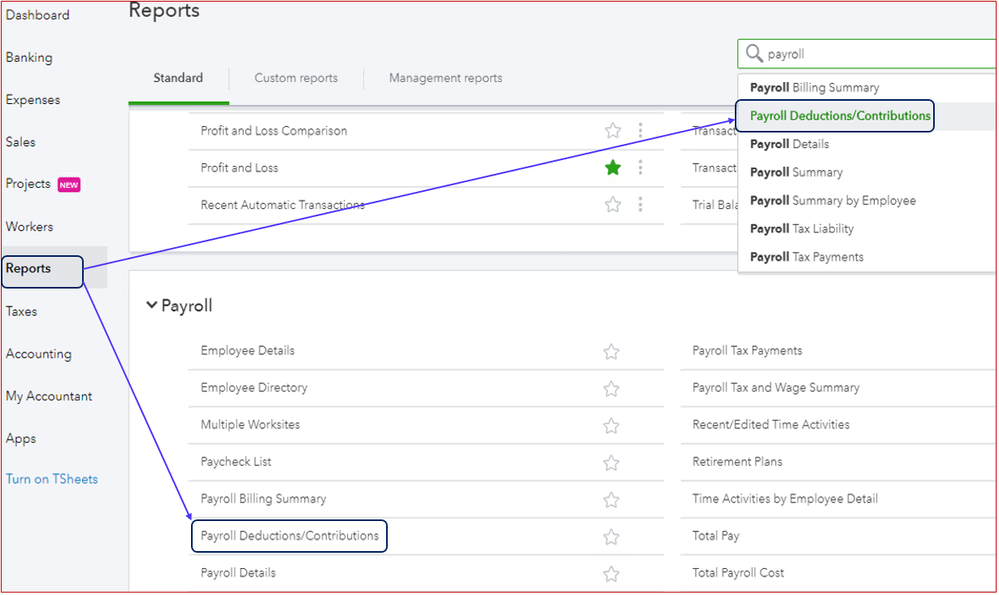Unfavorite the green Profit and Loss star
The width and height of the screenshot is (999, 595).
[x=613, y=168]
